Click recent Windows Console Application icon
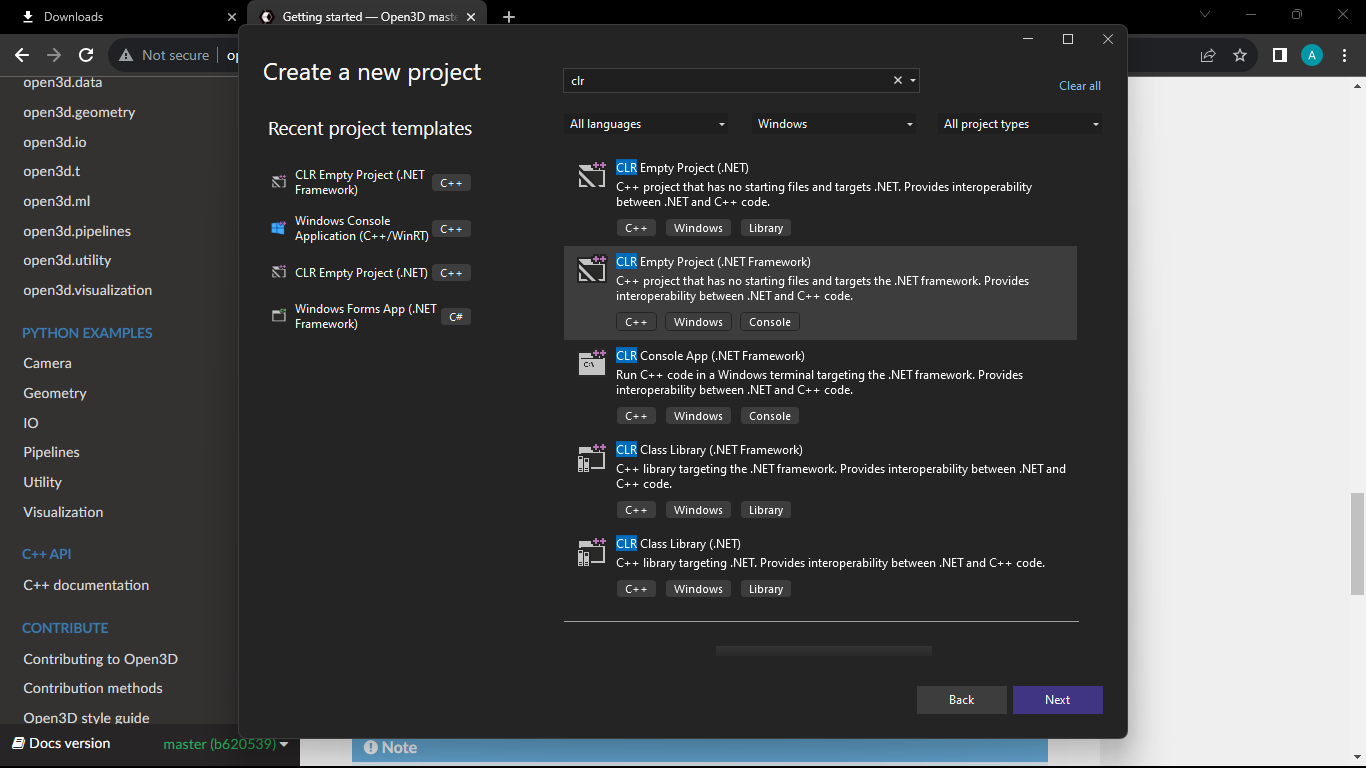Image resolution: width=1366 pixels, height=768 pixels. [x=279, y=228]
